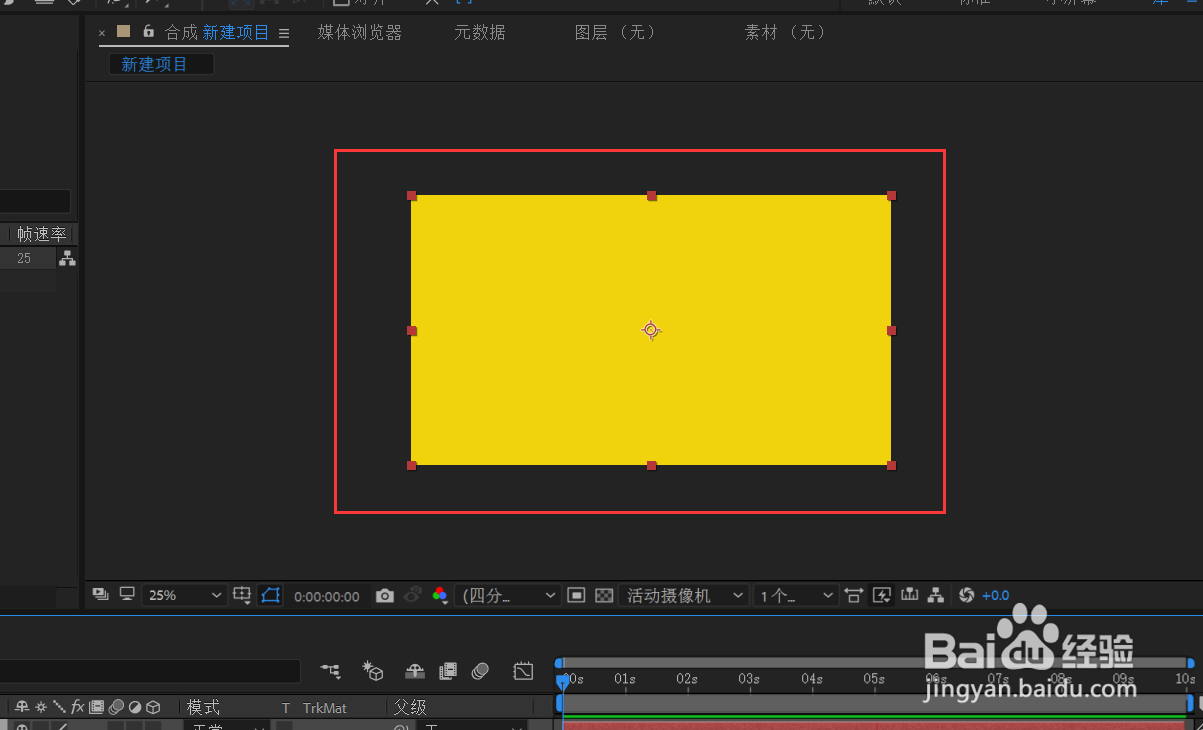Click the composition color label swatch
Screen dimensions: 1203x730
click(x=124, y=31)
